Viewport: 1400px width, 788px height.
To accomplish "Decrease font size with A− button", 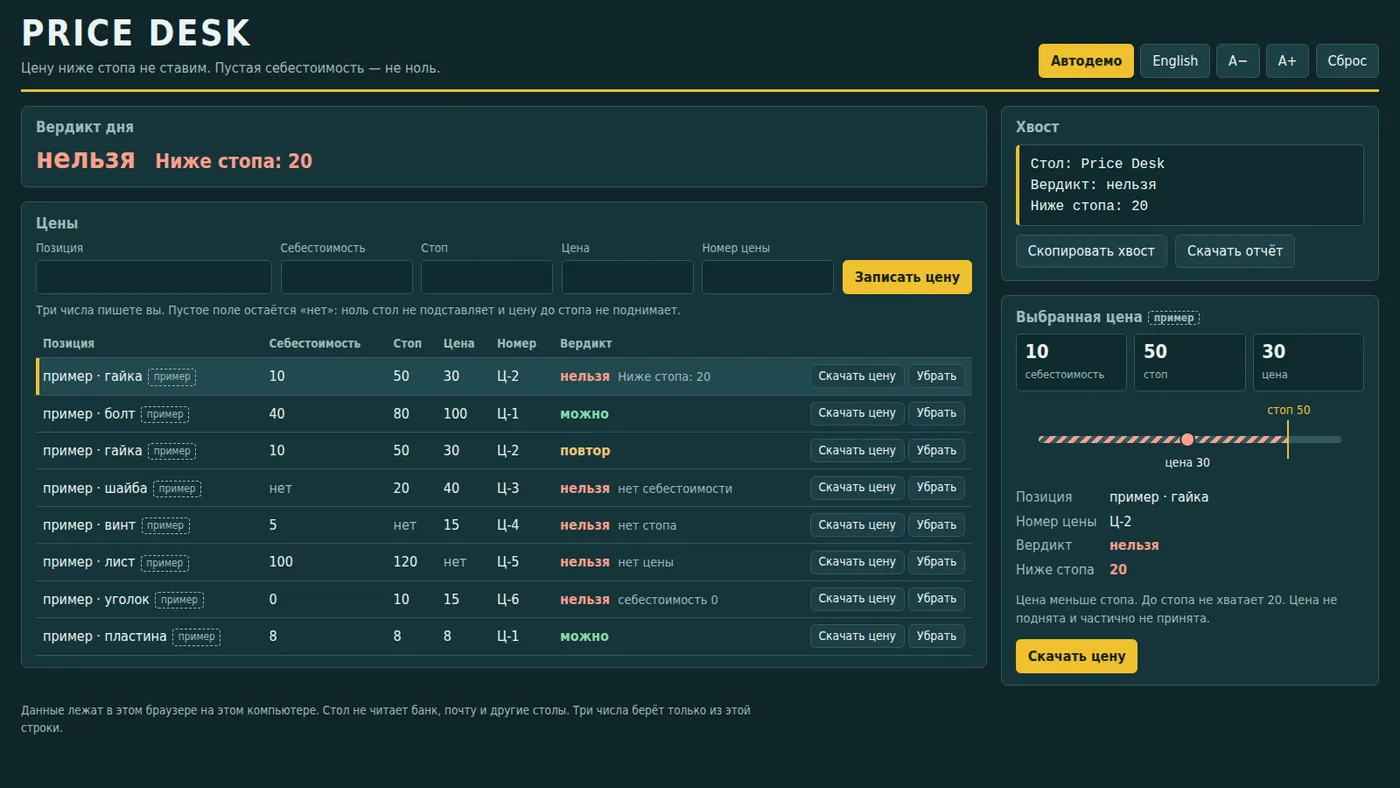I will click(x=1238, y=61).
